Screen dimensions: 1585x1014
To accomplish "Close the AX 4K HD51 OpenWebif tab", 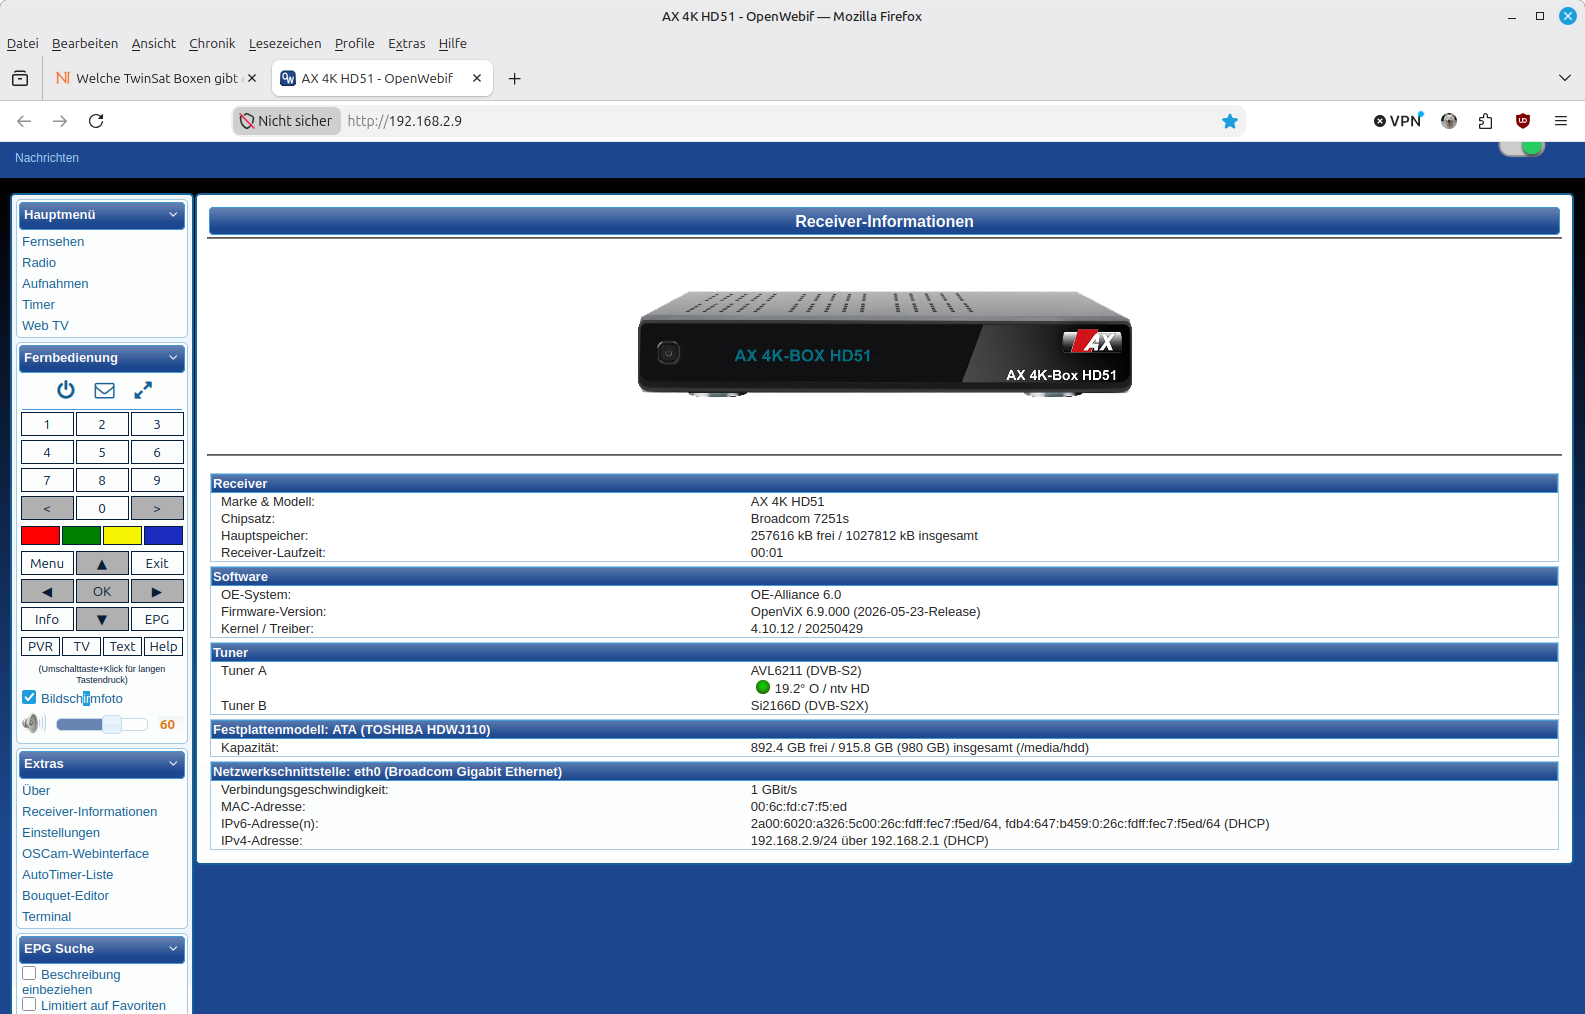I will (477, 78).
